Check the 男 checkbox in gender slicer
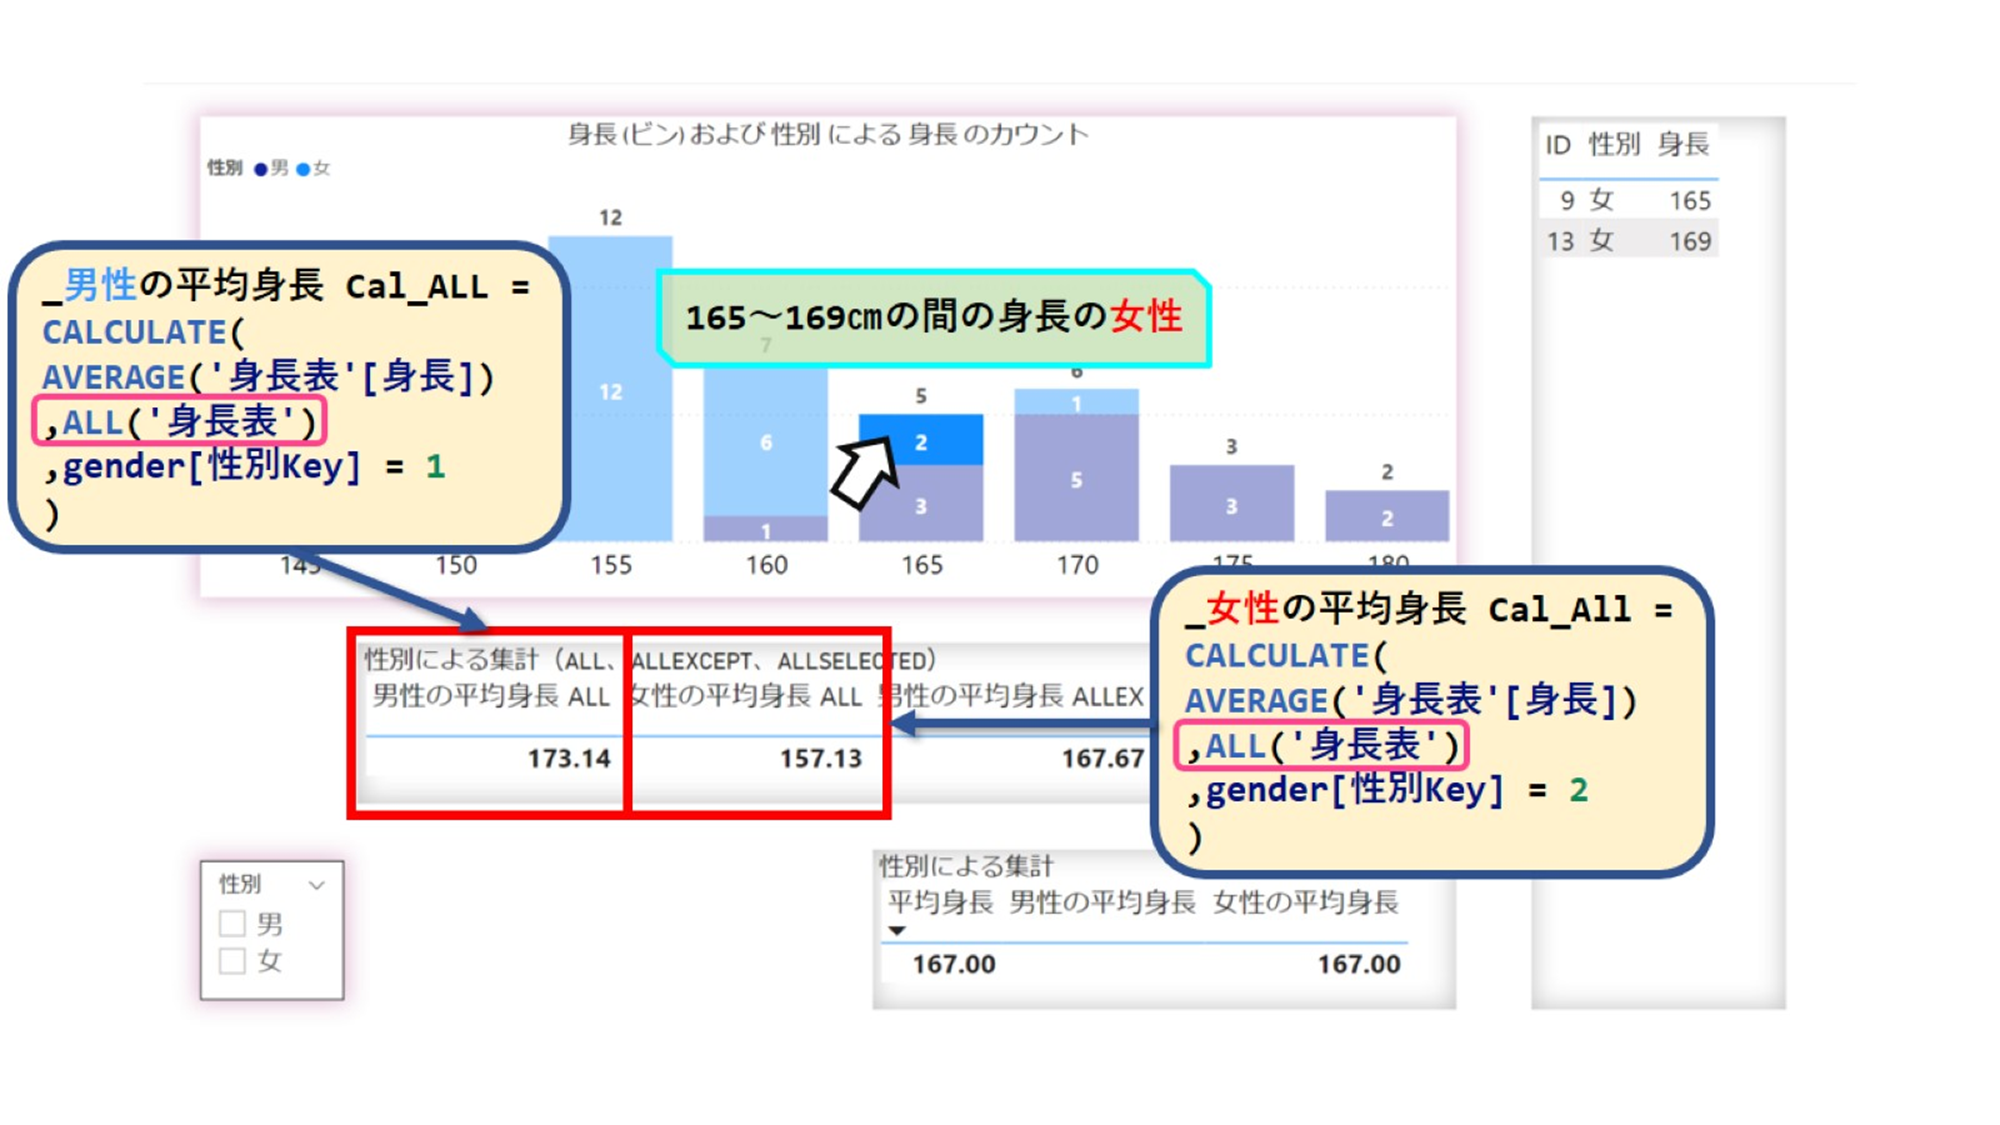Viewport: 2000px width, 1125px height. [x=232, y=923]
